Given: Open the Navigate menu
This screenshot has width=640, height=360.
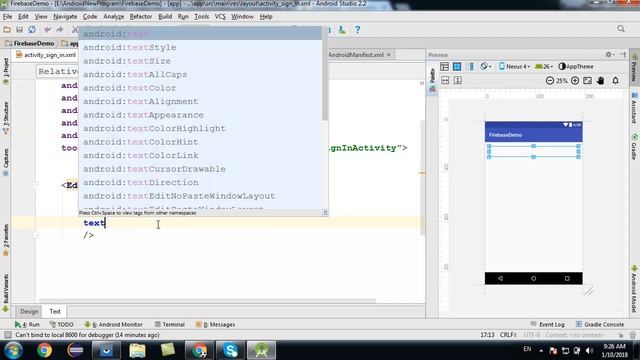Looking at the screenshot, I should 65,17.
